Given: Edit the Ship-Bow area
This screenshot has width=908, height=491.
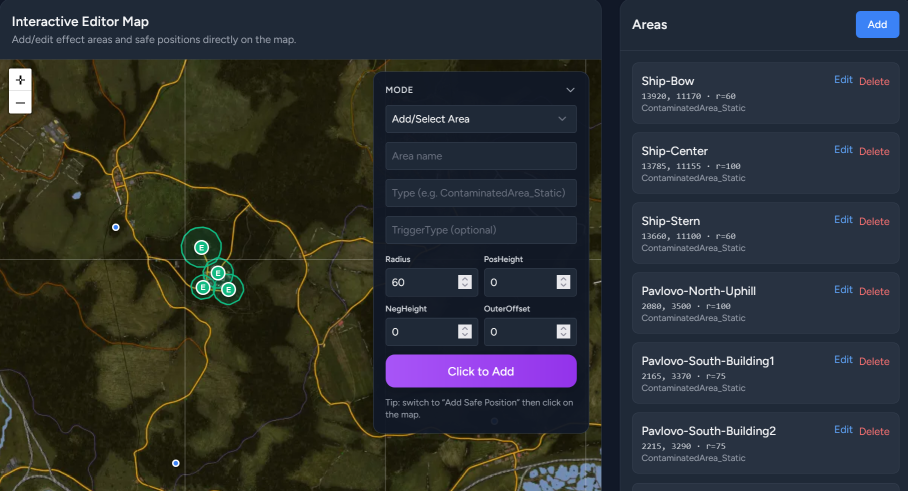Looking at the screenshot, I should (x=843, y=80).
